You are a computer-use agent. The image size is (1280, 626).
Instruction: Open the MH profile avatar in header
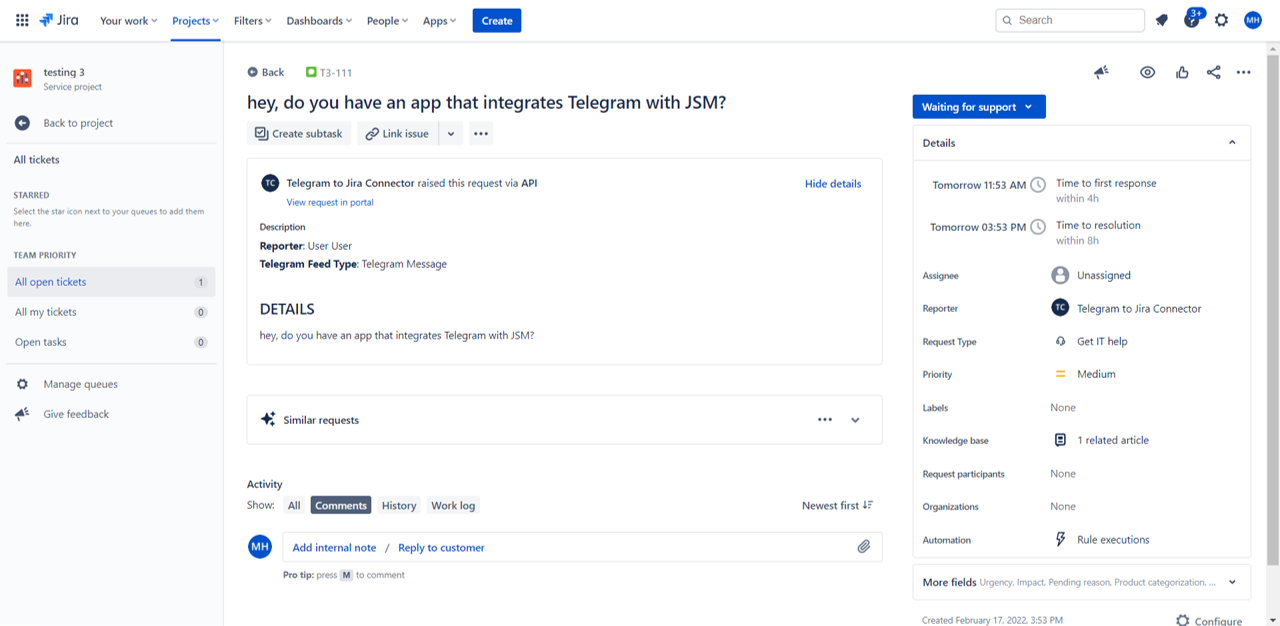(x=1253, y=20)
